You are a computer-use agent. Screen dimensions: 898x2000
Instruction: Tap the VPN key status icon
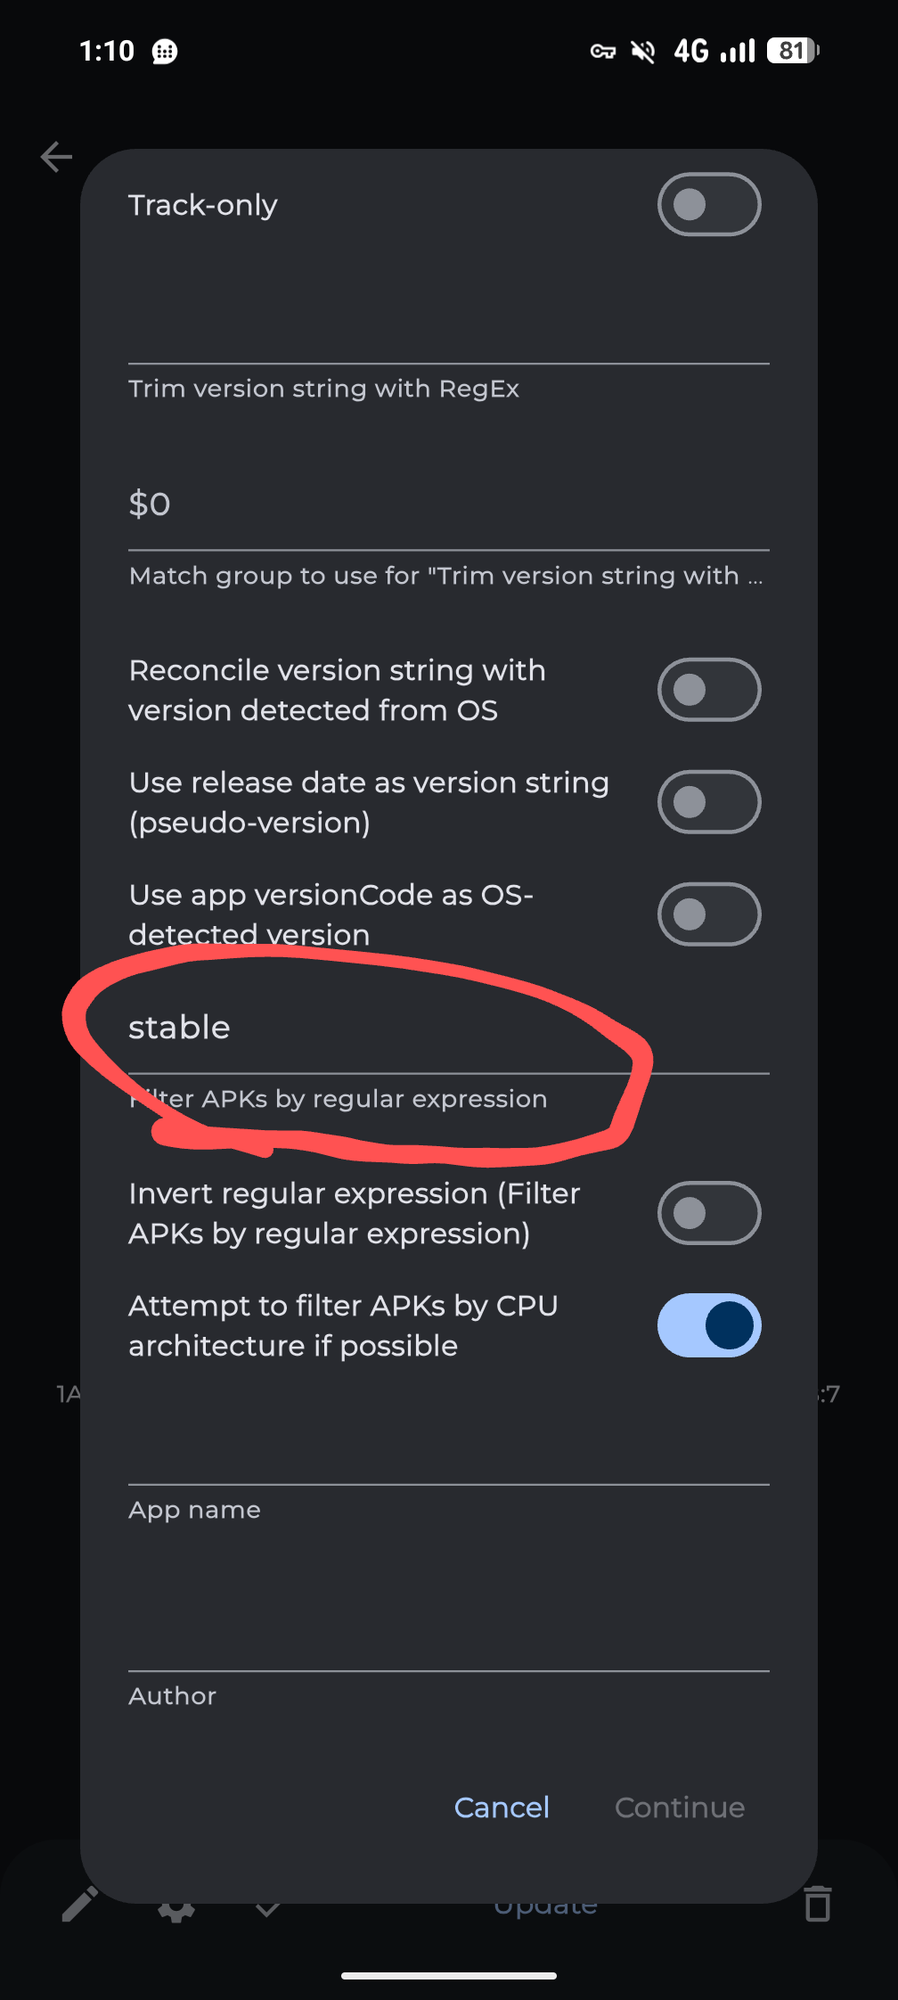603,51
